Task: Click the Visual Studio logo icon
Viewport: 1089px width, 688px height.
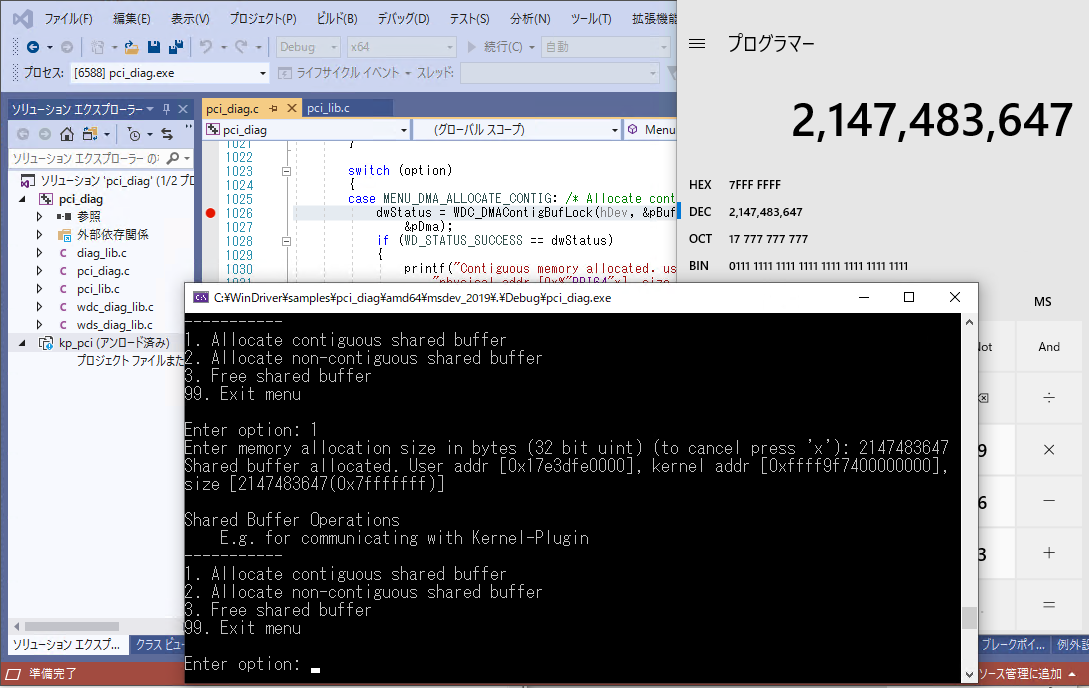Action: coord(23,19)
